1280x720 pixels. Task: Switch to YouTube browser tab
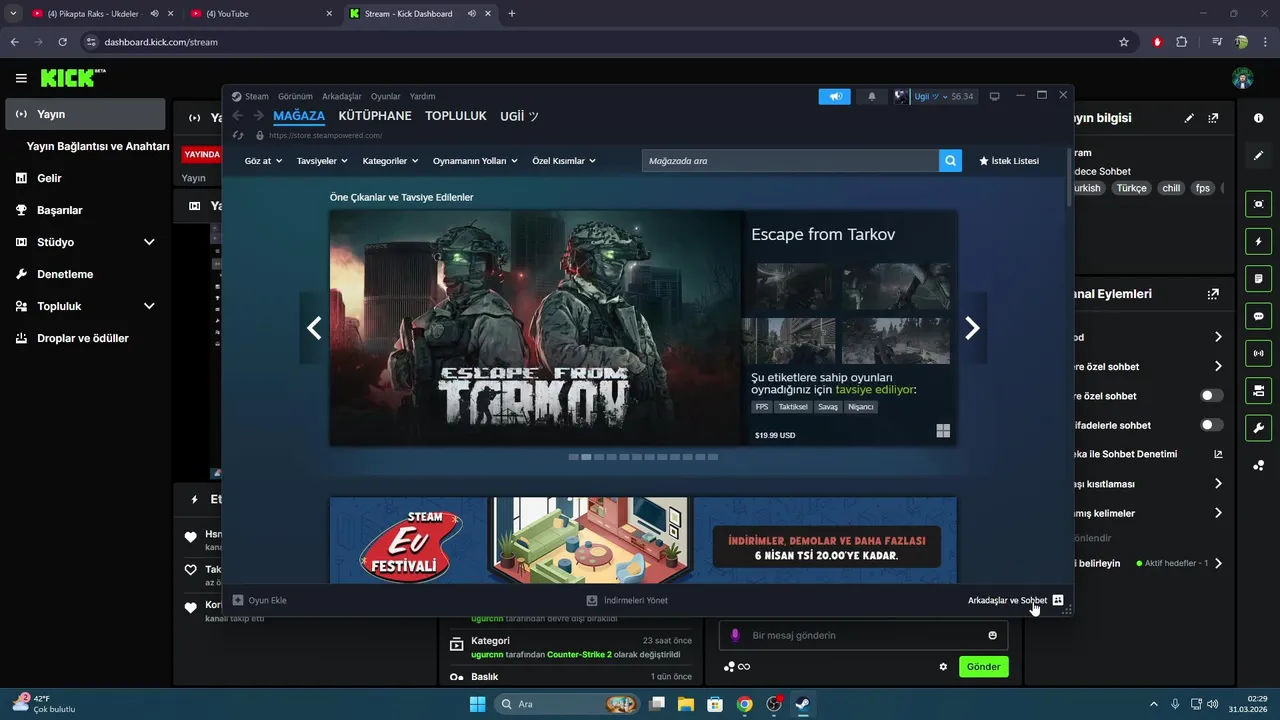(260, 14)
